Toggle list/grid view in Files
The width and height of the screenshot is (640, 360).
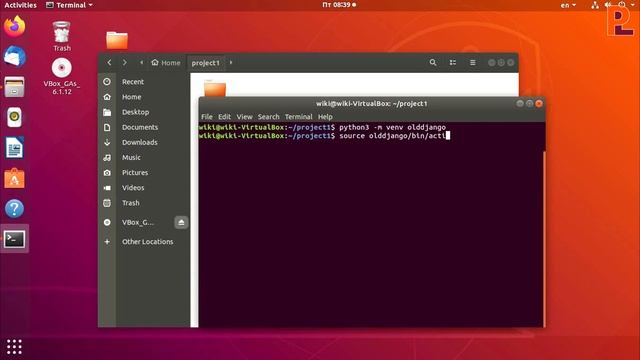pyautogui.click(x=453, y=62)
